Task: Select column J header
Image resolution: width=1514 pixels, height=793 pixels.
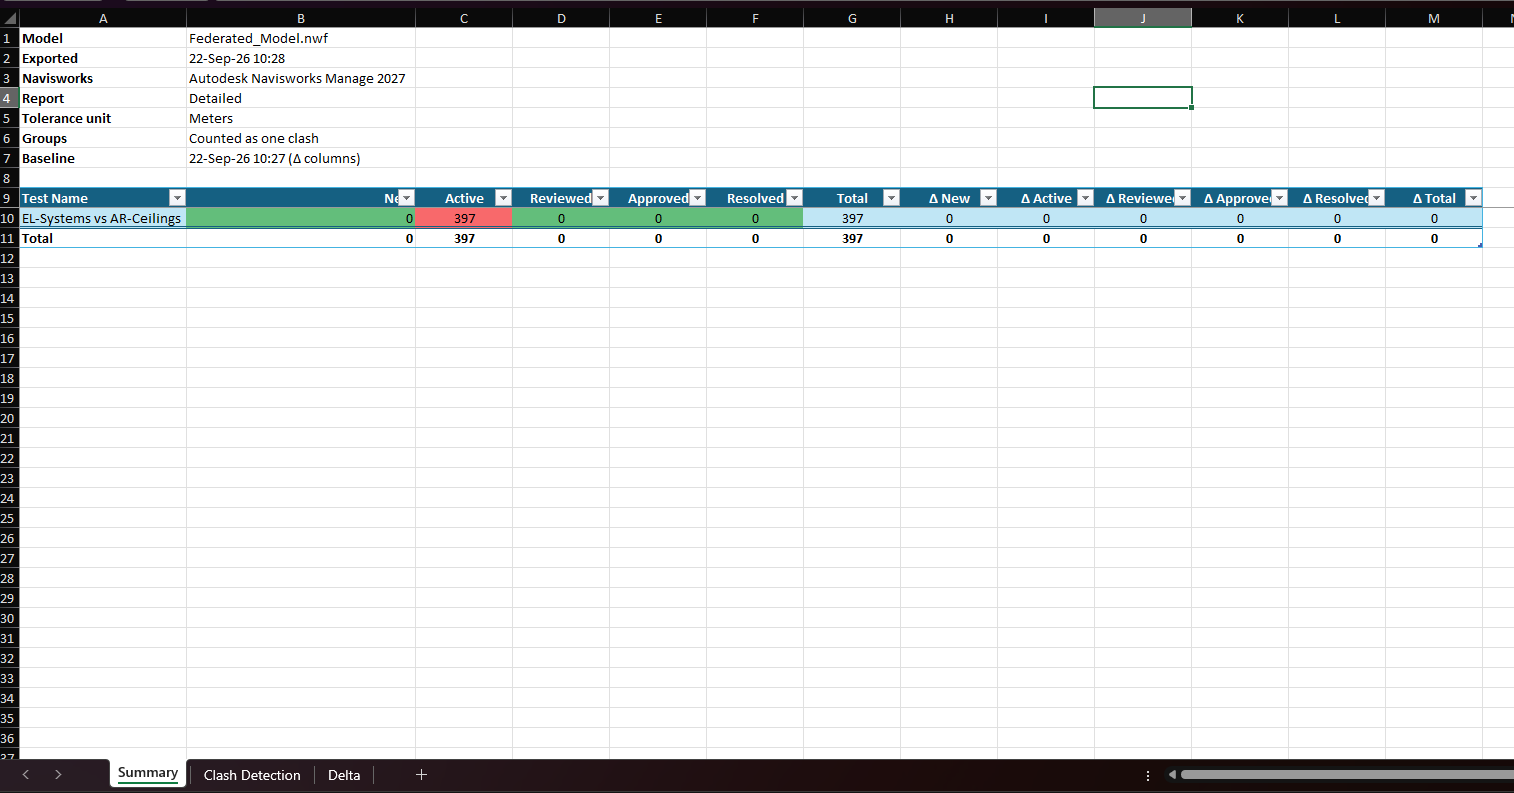Action: pos(1143,18)
